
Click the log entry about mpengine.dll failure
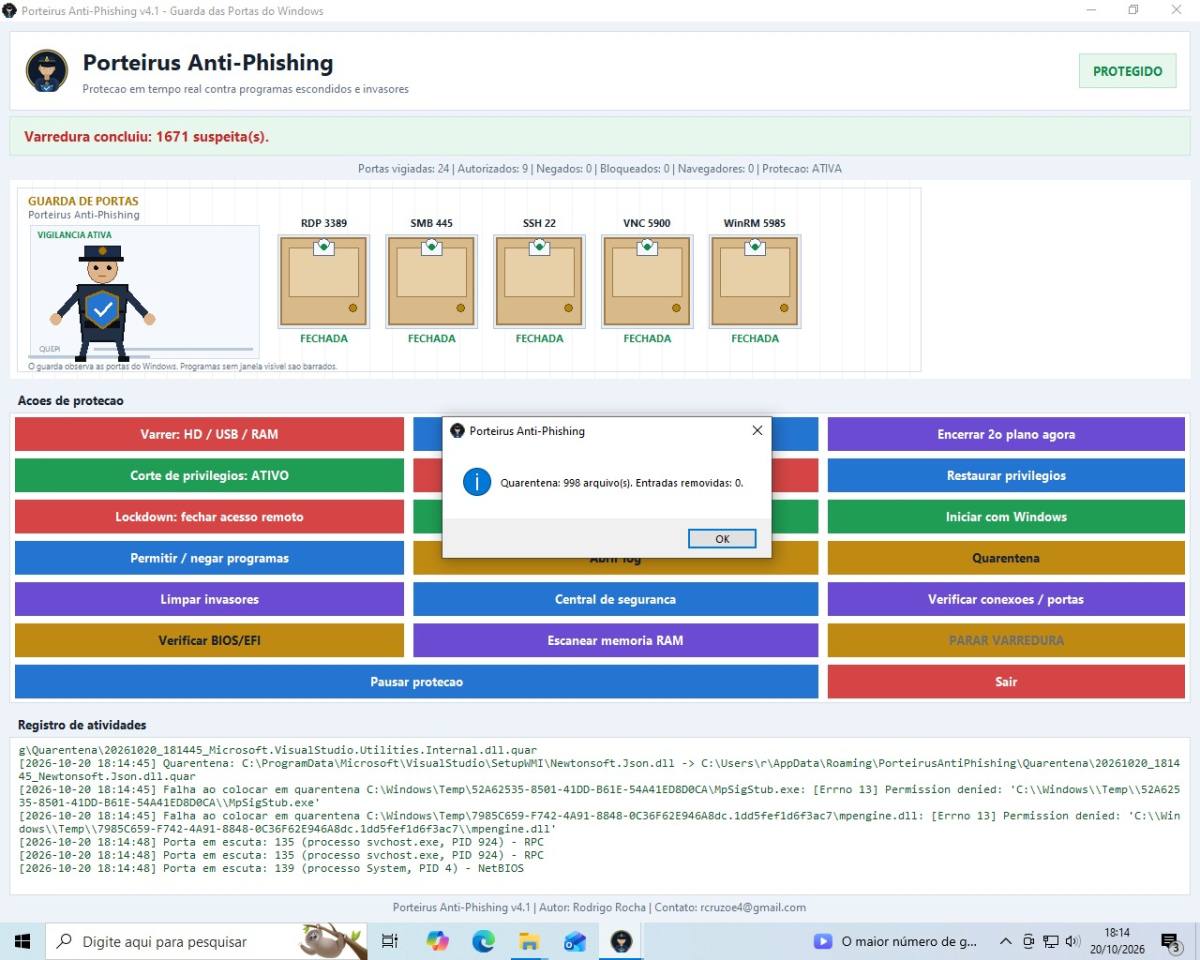tap(600, 822)
